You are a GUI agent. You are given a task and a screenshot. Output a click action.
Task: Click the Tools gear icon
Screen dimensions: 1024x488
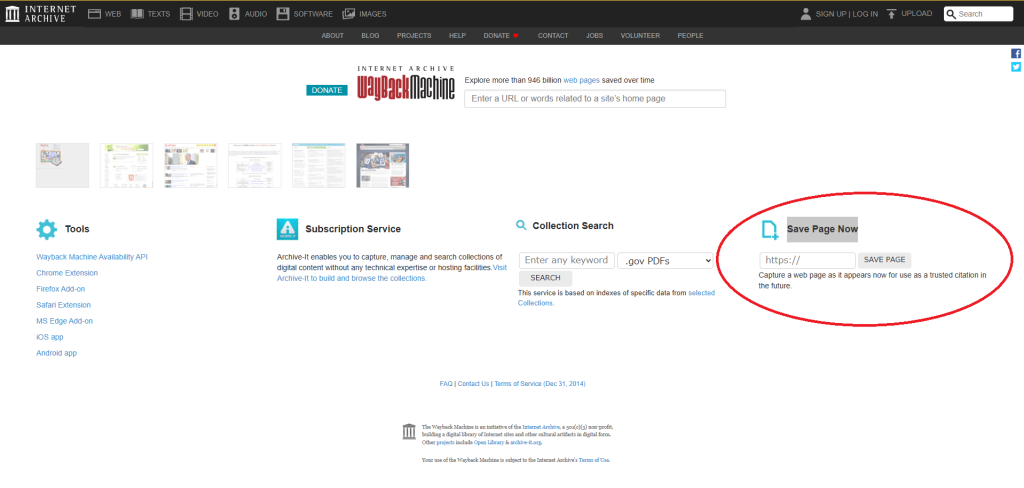pos(47,229)
